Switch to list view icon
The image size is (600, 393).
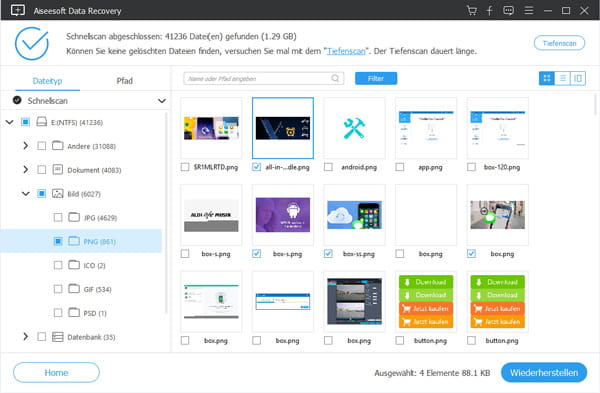click(562, 78)
